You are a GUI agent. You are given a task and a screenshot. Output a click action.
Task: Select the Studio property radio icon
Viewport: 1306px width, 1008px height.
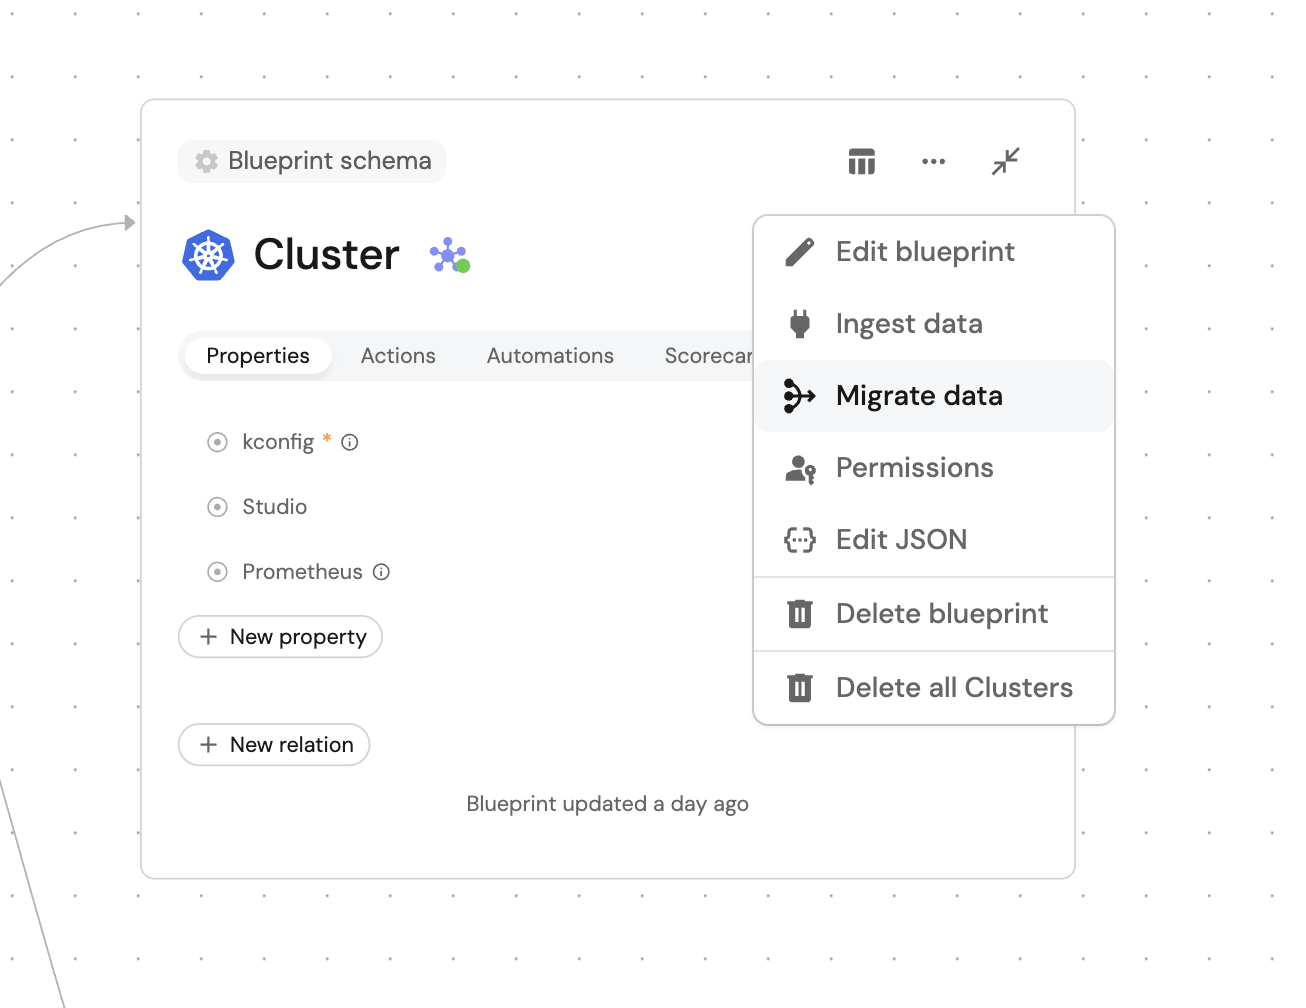(217, 507)
